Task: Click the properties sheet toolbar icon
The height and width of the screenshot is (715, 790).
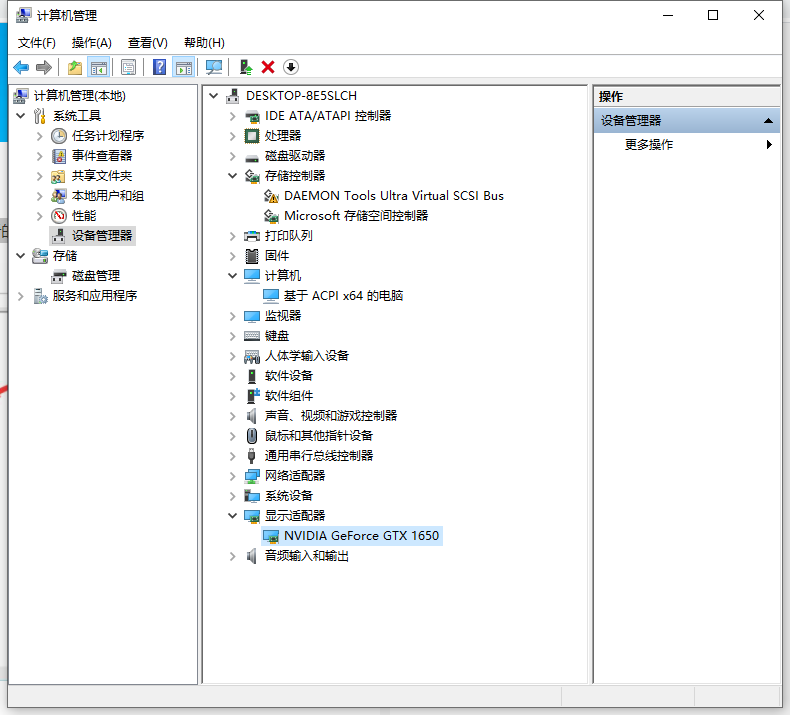Action: [x=129, y=67]
